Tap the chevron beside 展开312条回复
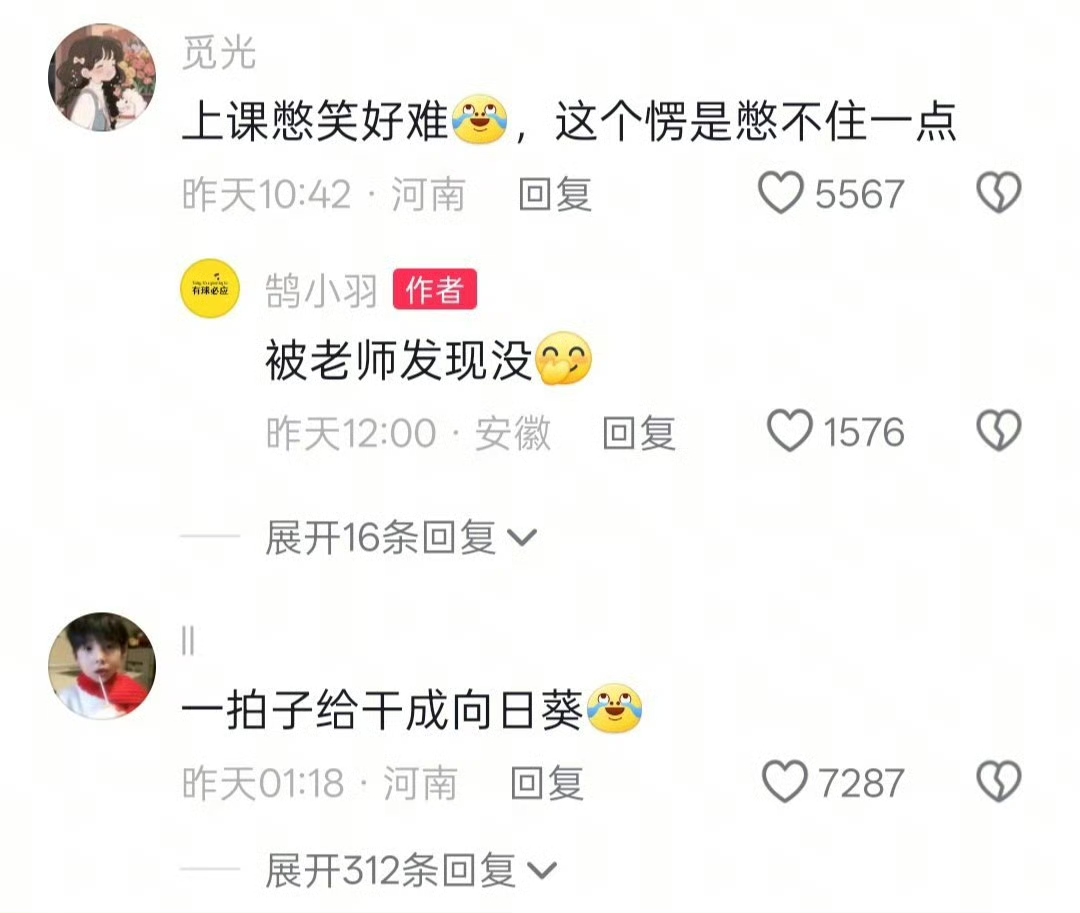The height and width of the screenshot is (913, 1080). [x=541, y=872]
